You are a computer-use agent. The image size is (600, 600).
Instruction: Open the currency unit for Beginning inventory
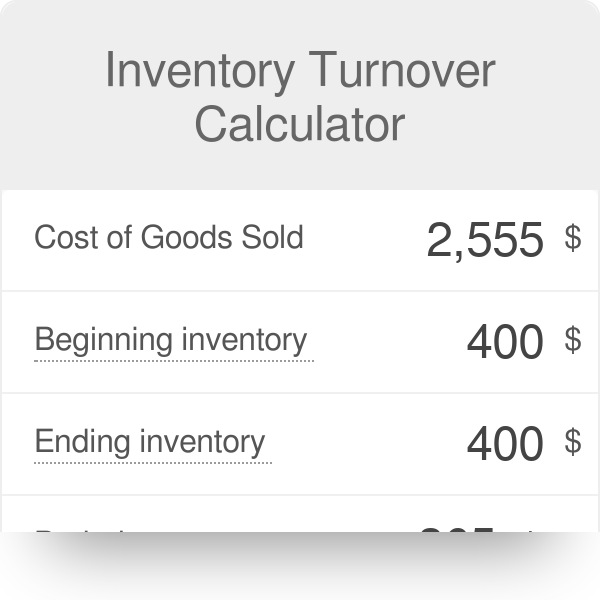click(573, 340)
